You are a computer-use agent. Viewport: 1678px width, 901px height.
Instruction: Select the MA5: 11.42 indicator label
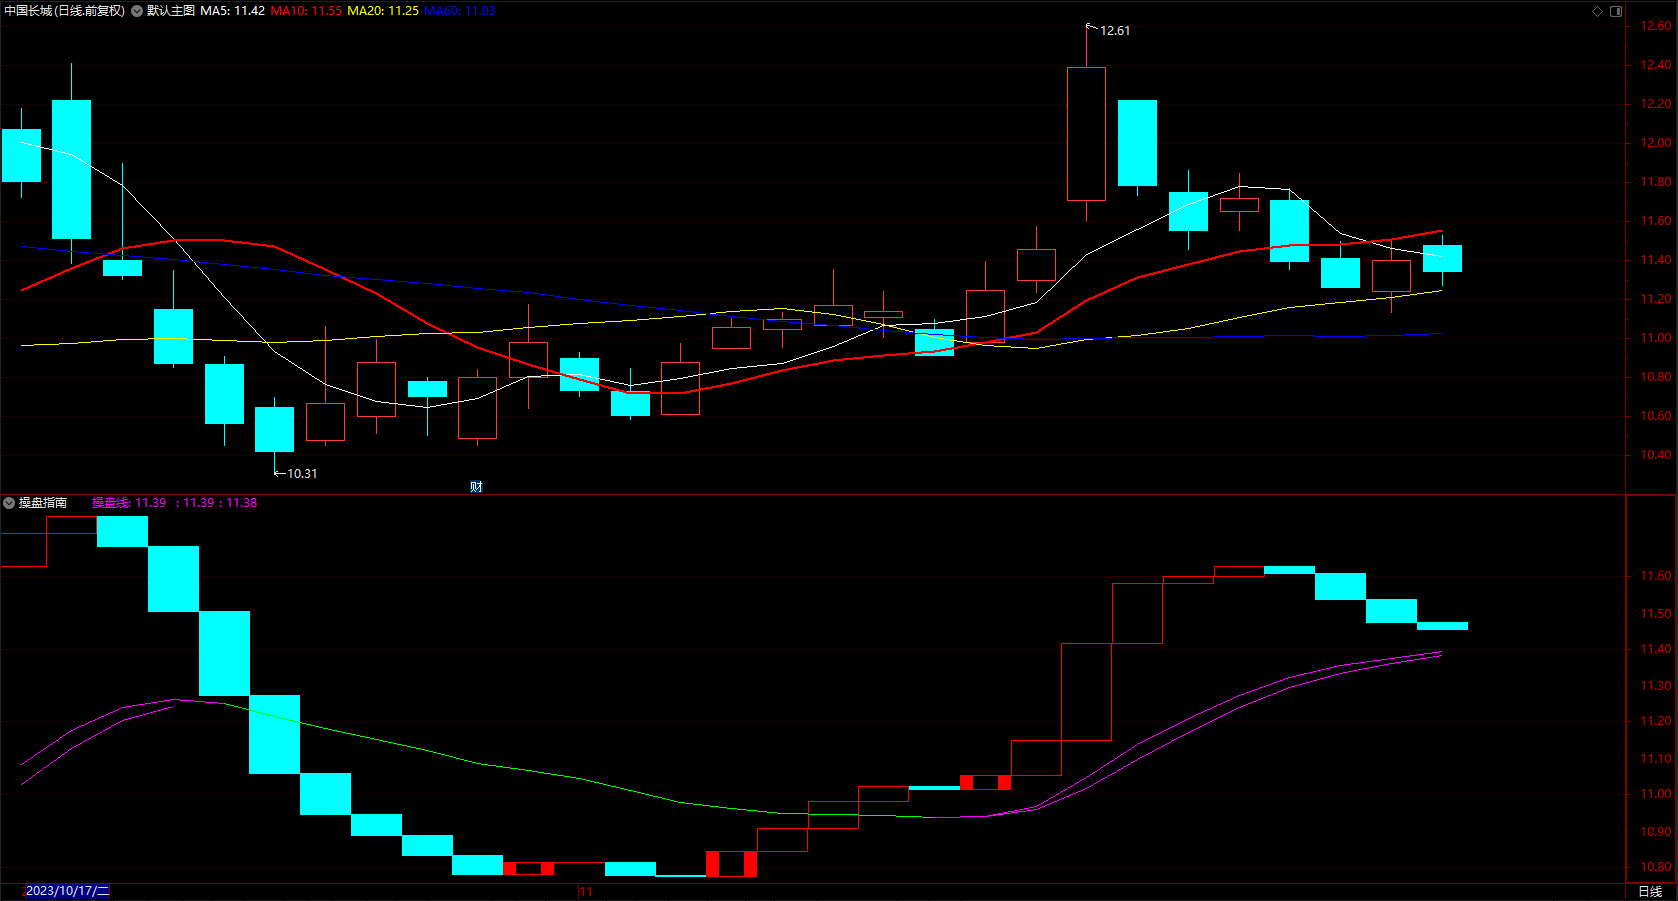coord(232,11)
